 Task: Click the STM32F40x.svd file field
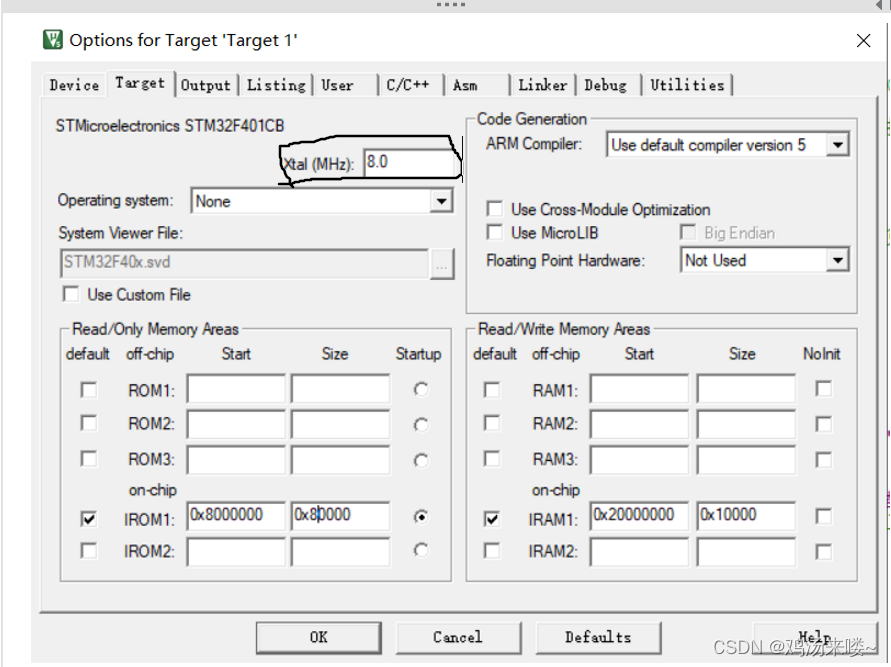tap(244, 262)
